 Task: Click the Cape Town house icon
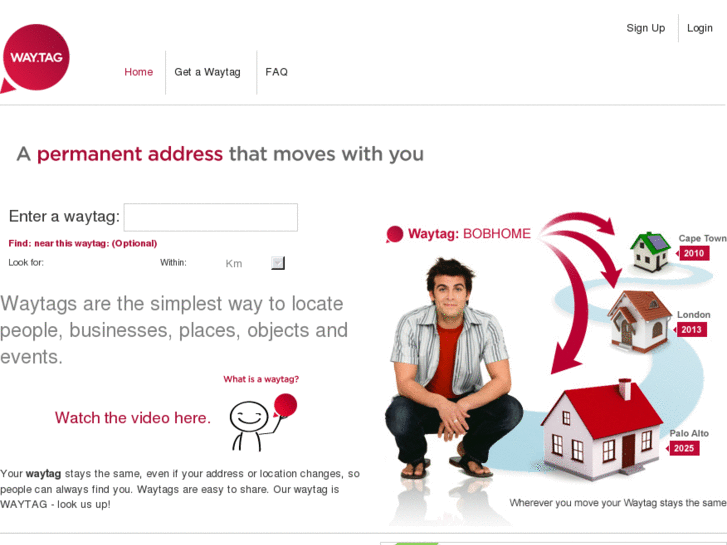click(650, 252)
